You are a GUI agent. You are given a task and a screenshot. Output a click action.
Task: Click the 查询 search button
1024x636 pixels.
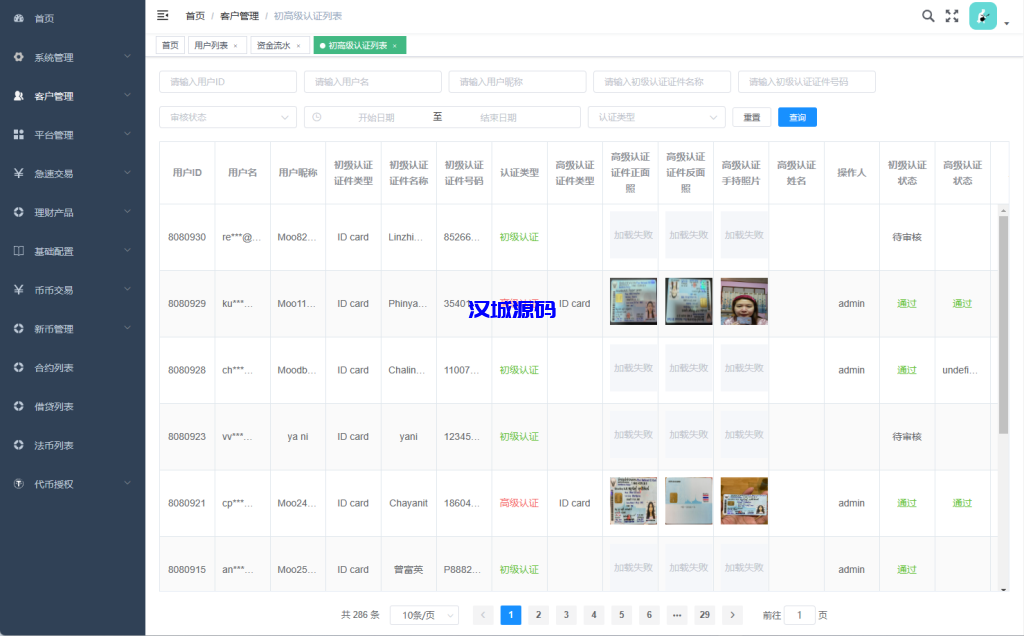coord(795,117)
